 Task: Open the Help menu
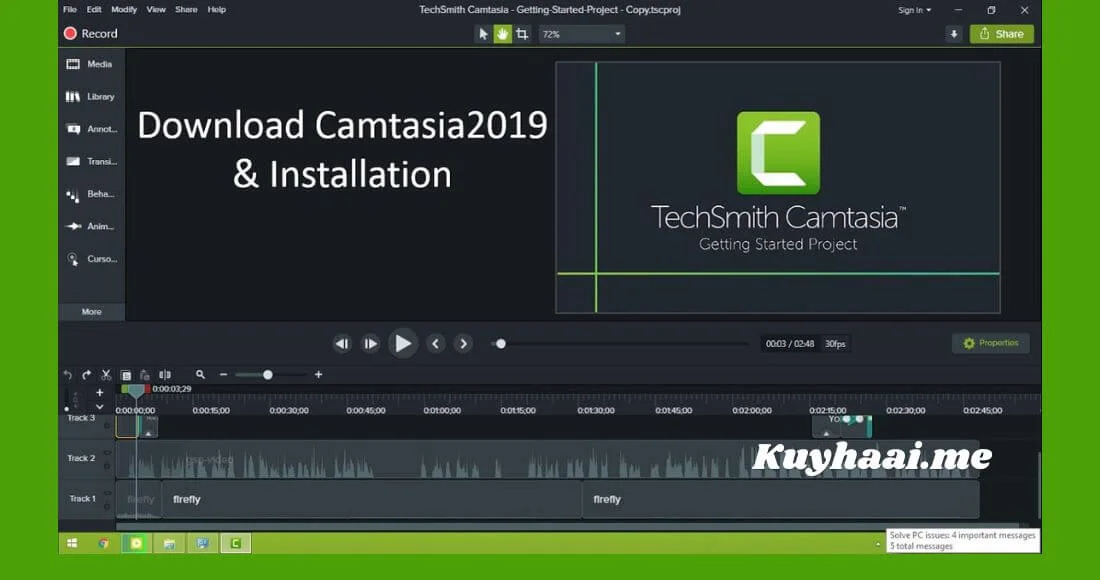(x=217, y=10)
